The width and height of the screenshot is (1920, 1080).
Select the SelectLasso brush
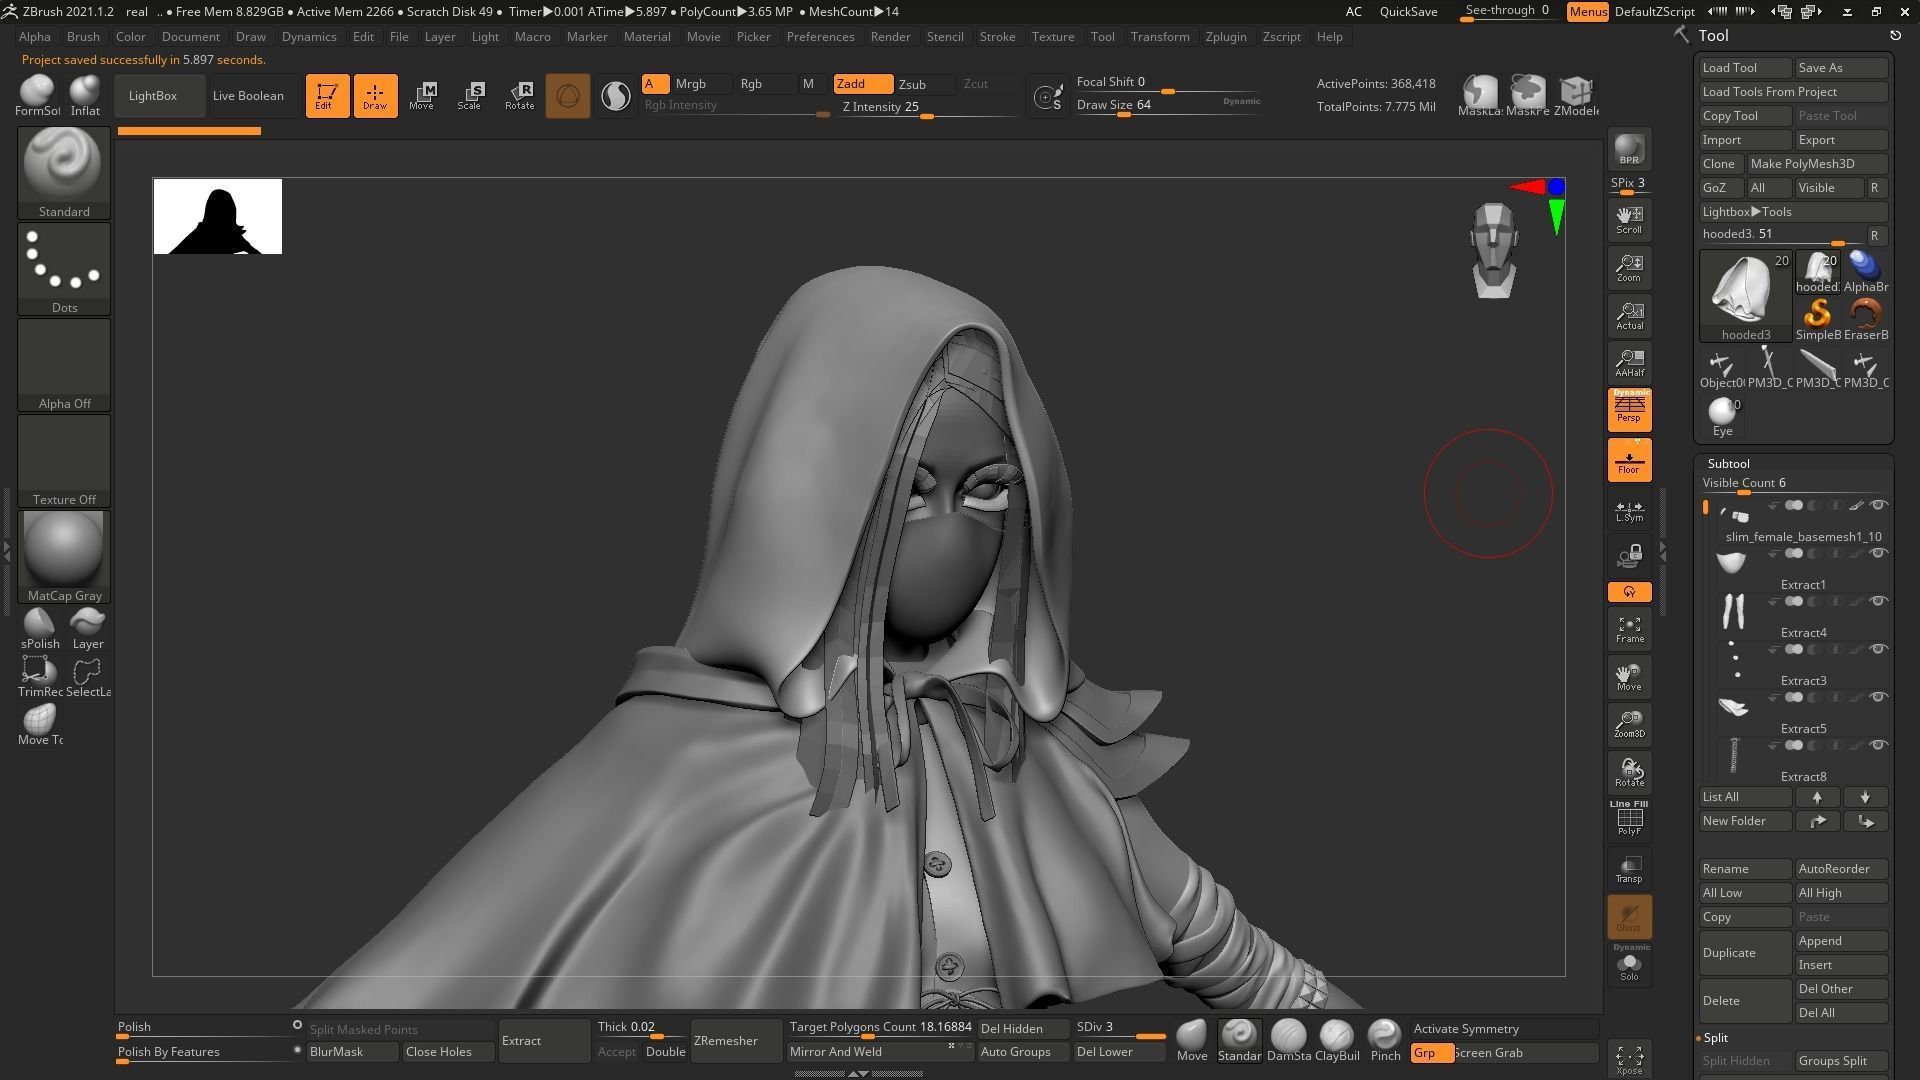[88, 677]
